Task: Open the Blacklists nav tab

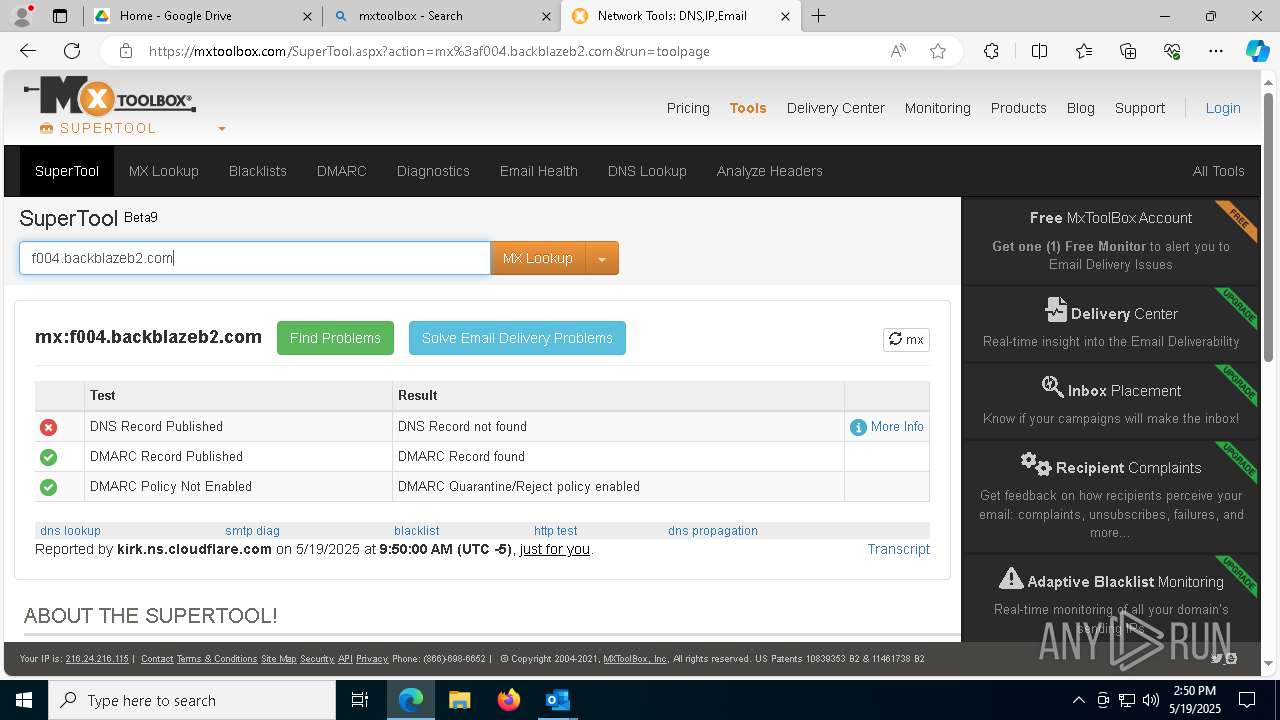Action: [x=258, y=171]
